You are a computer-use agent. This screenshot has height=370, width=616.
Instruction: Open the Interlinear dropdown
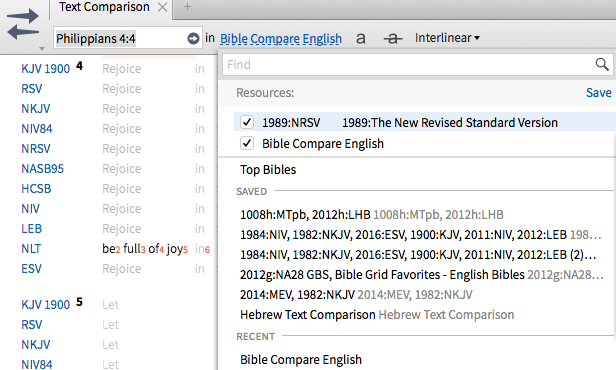447,38
